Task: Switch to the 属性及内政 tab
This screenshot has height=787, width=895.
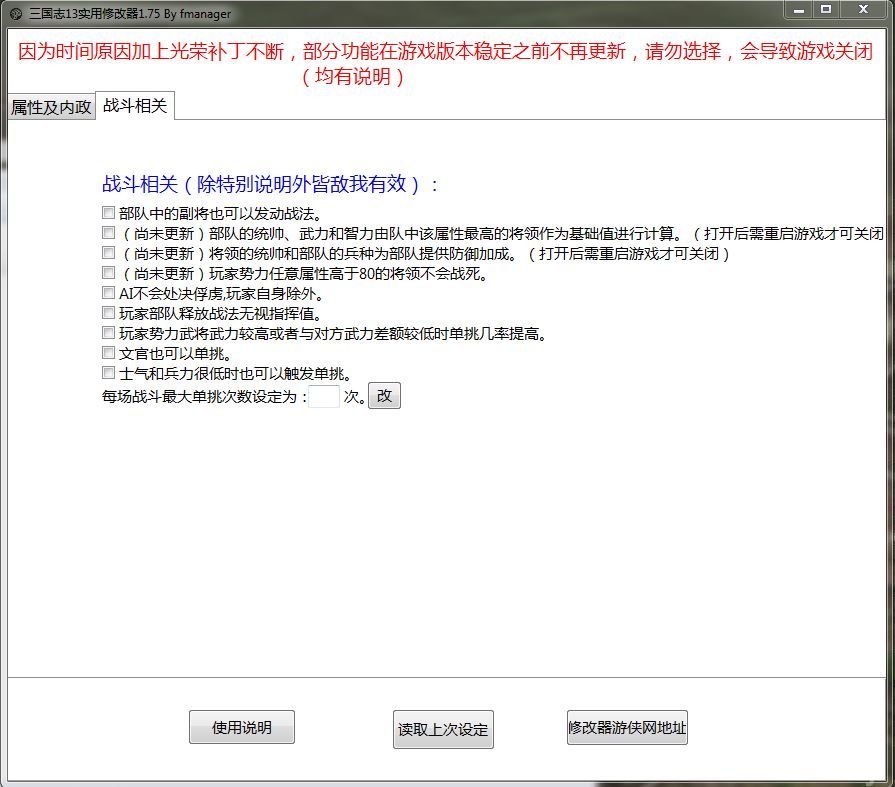Action: 51,107
